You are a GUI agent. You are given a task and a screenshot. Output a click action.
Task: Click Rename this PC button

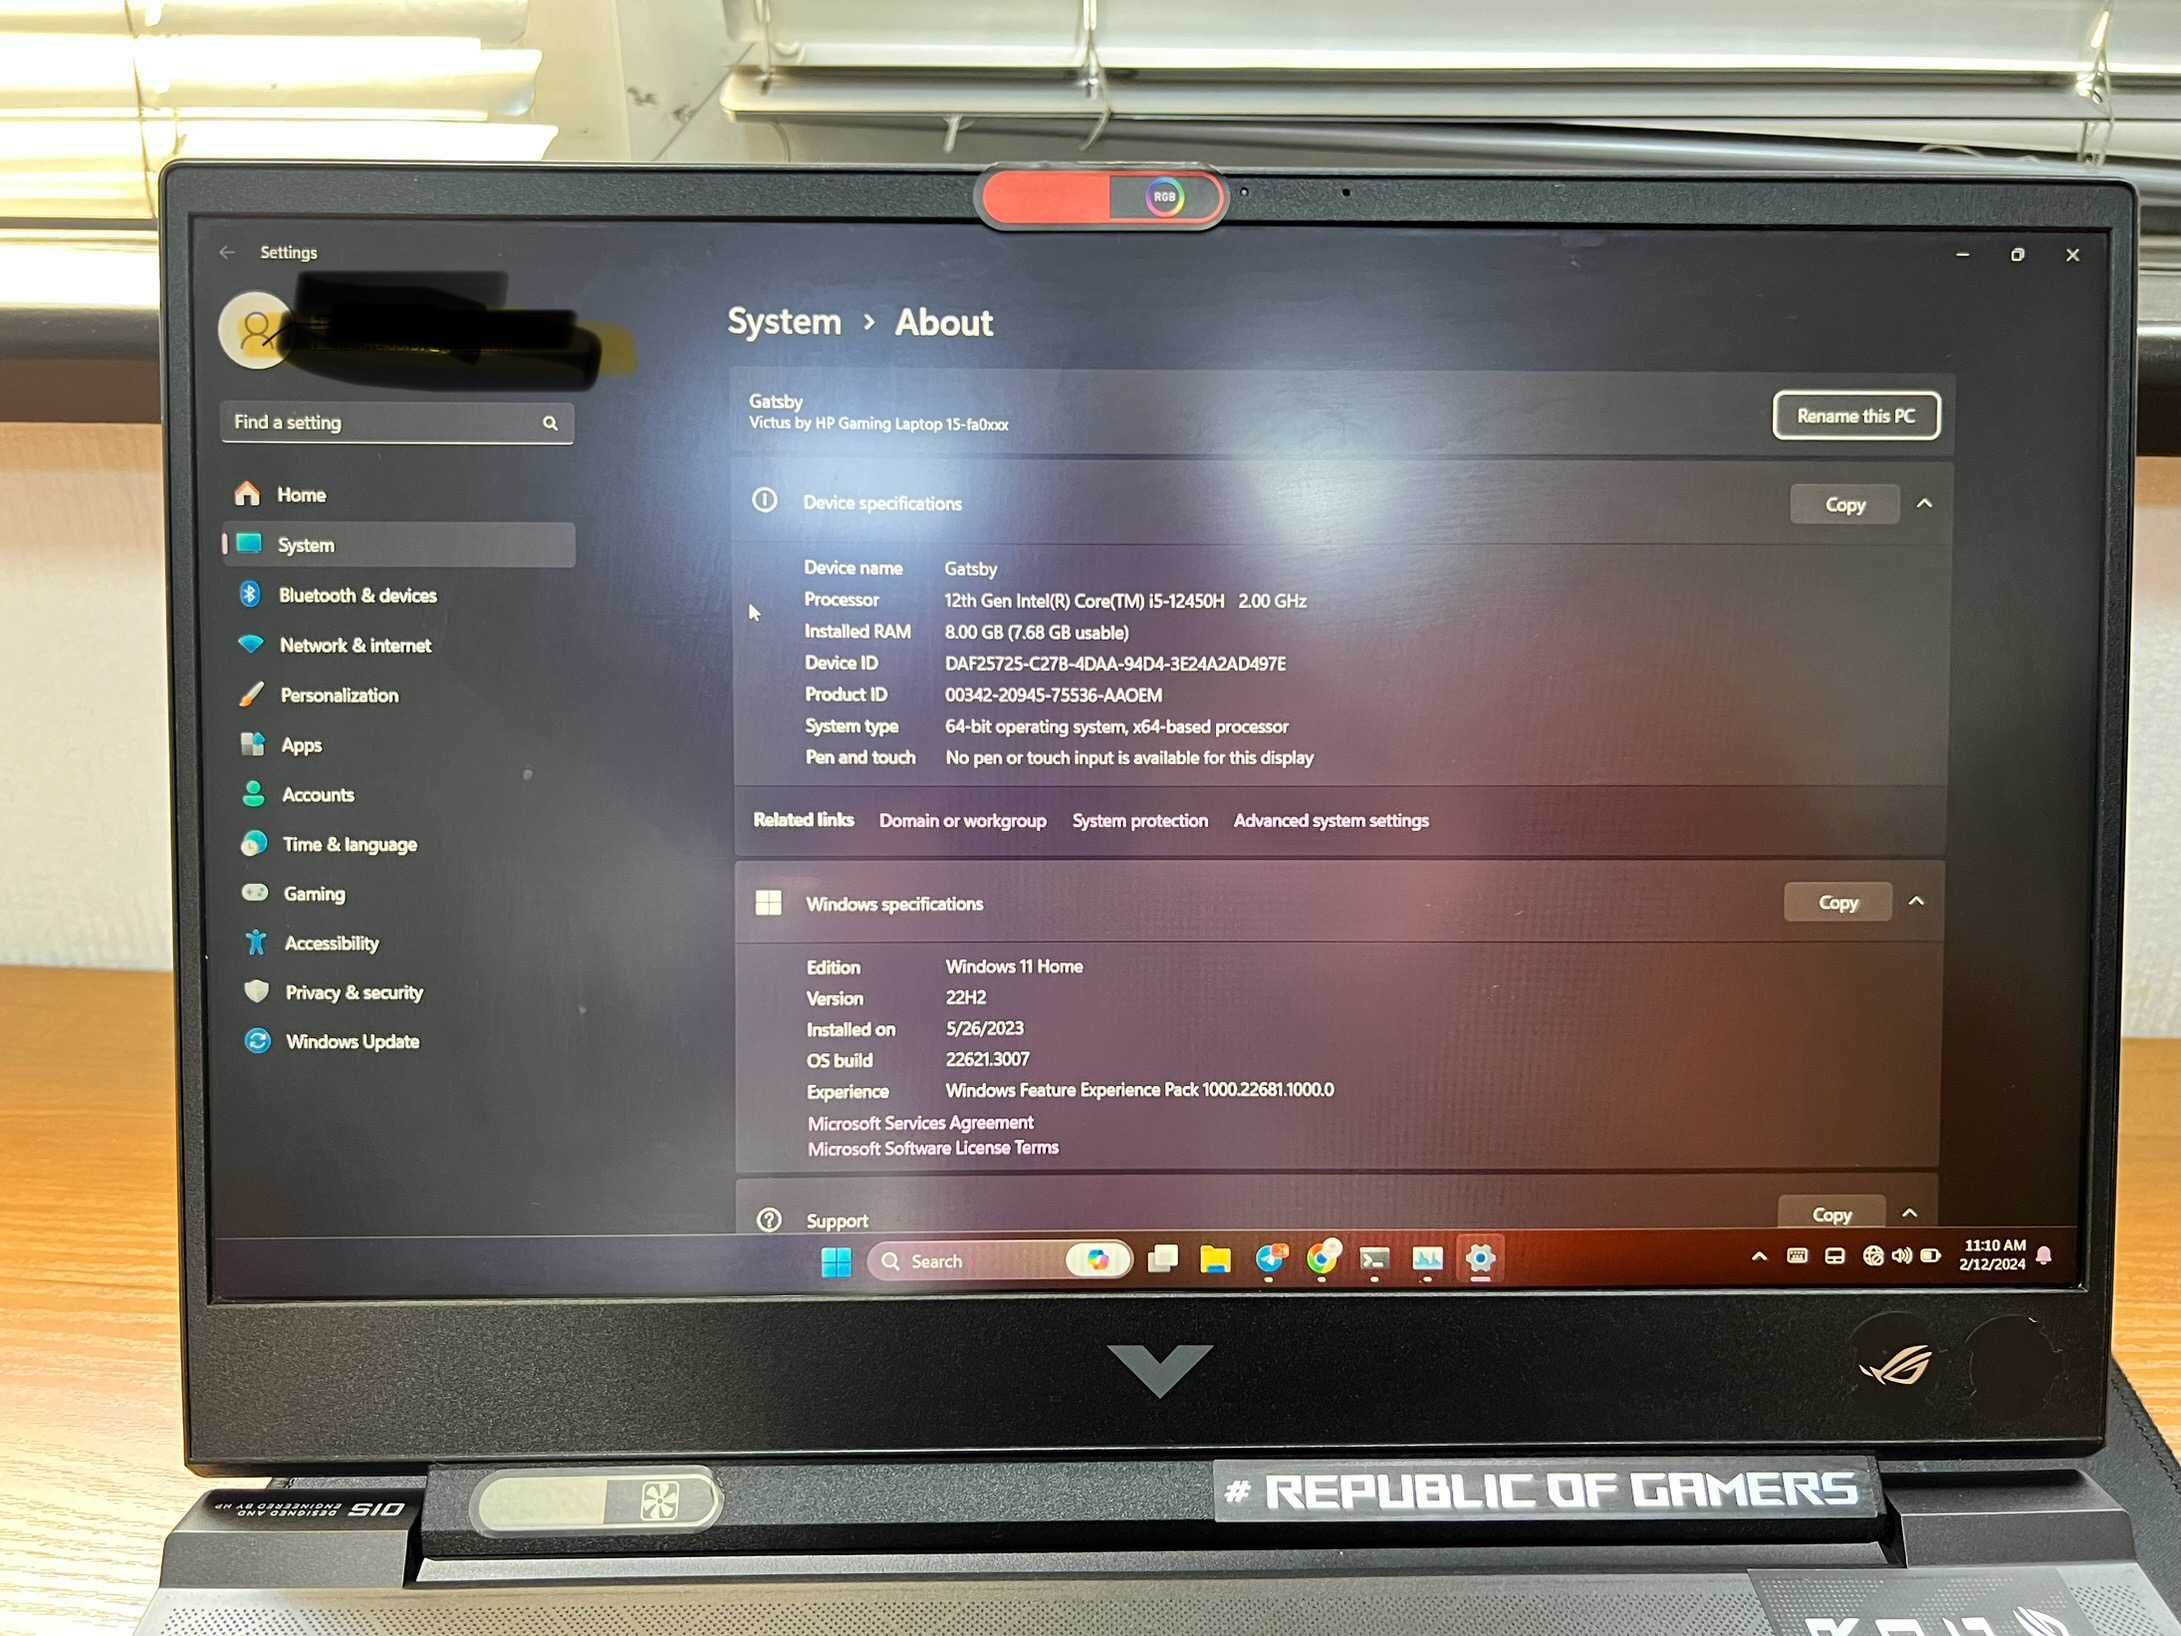[x=1853, y=416]
